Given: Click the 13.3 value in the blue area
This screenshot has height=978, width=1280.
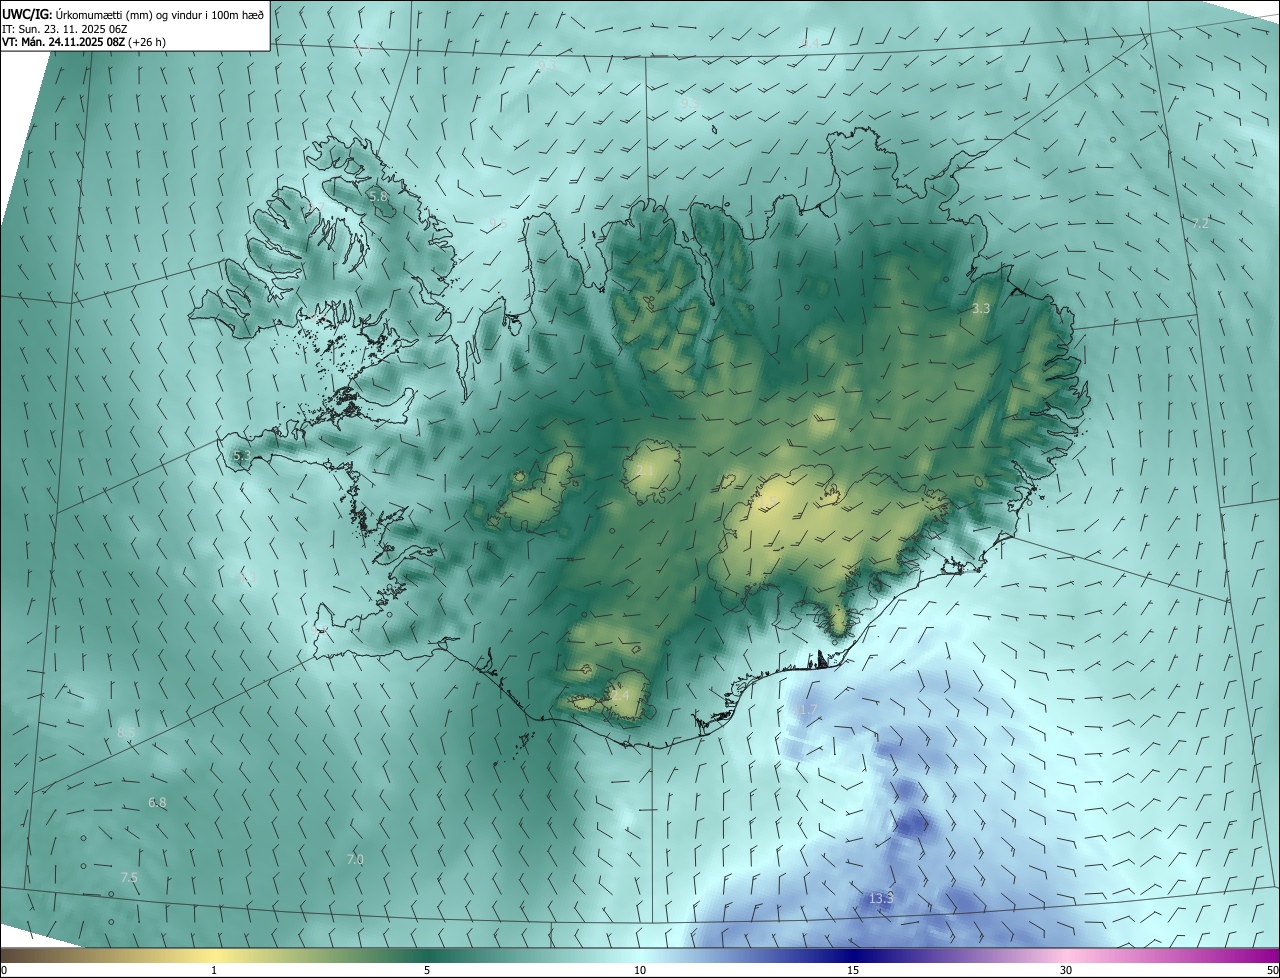Looking at the screenshot, I should 881,899.
